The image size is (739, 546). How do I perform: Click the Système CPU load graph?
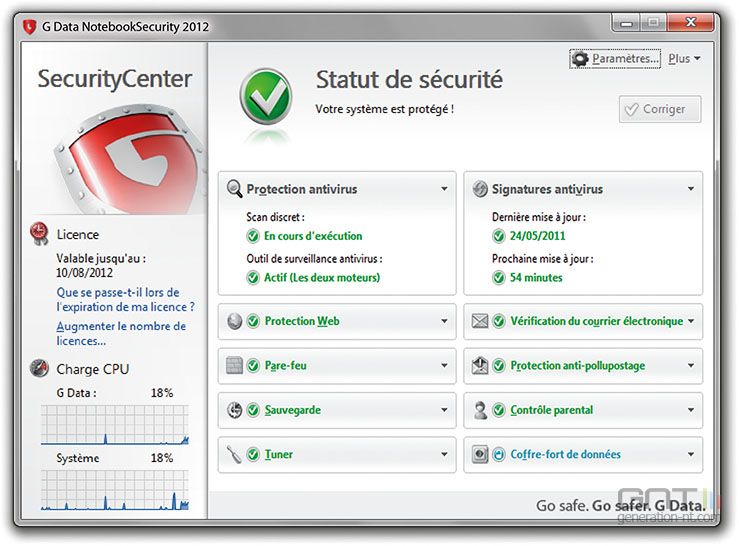pos(115,490)
